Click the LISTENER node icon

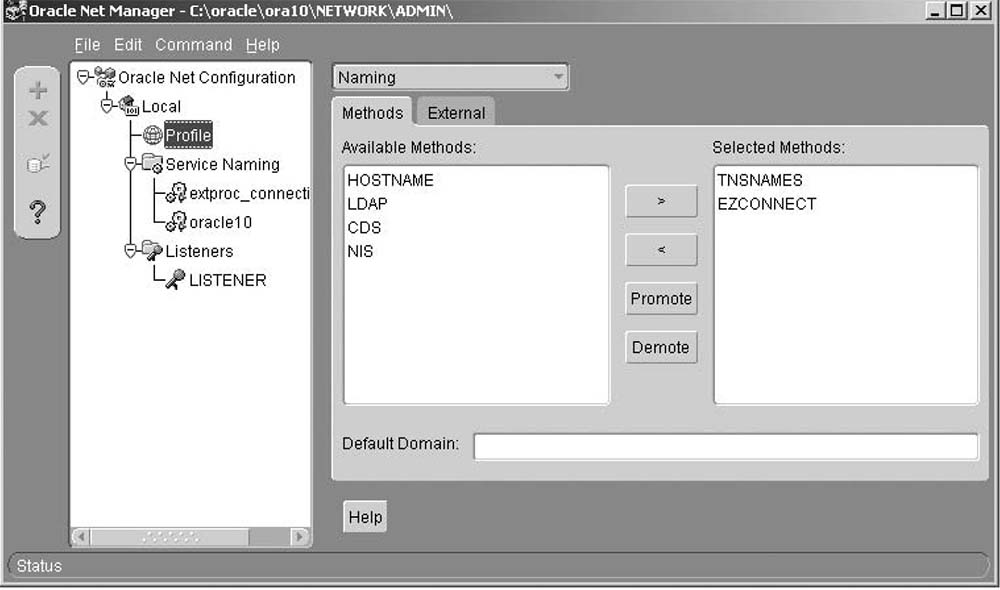175,279
